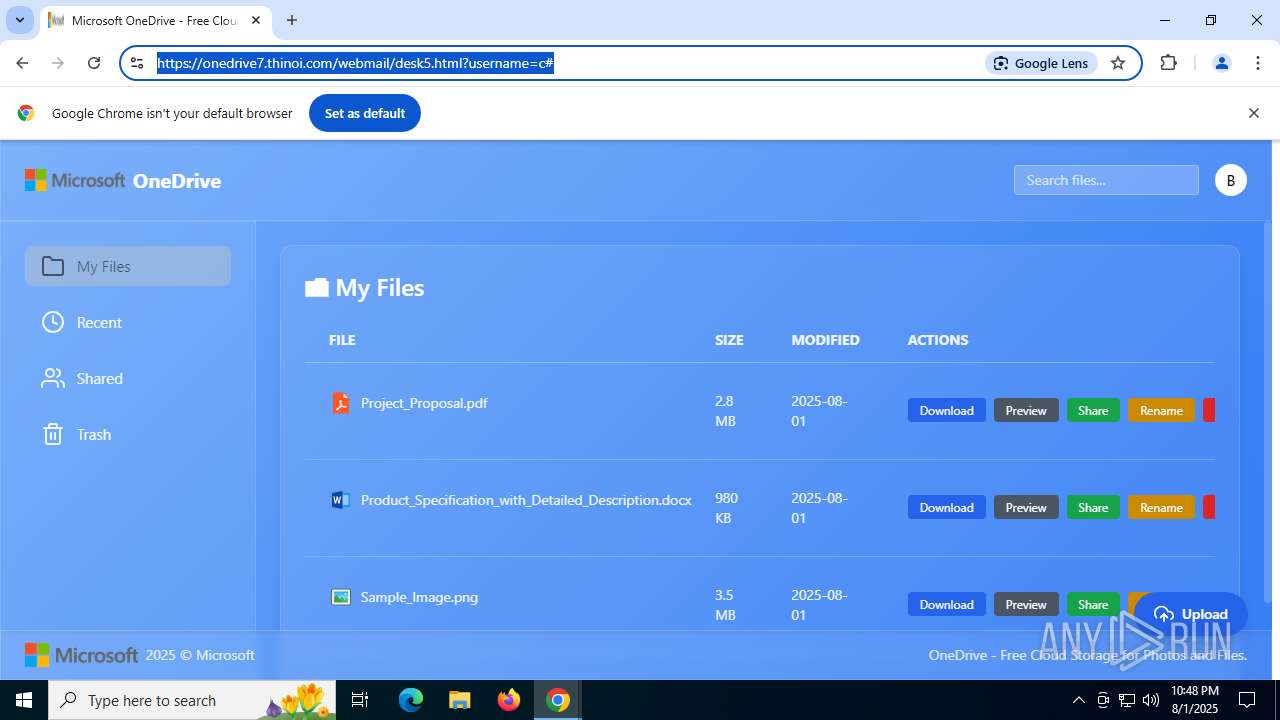1280x720 pixels.
Task: Bookmark this page with star icon
Action: coord(1118,63)
